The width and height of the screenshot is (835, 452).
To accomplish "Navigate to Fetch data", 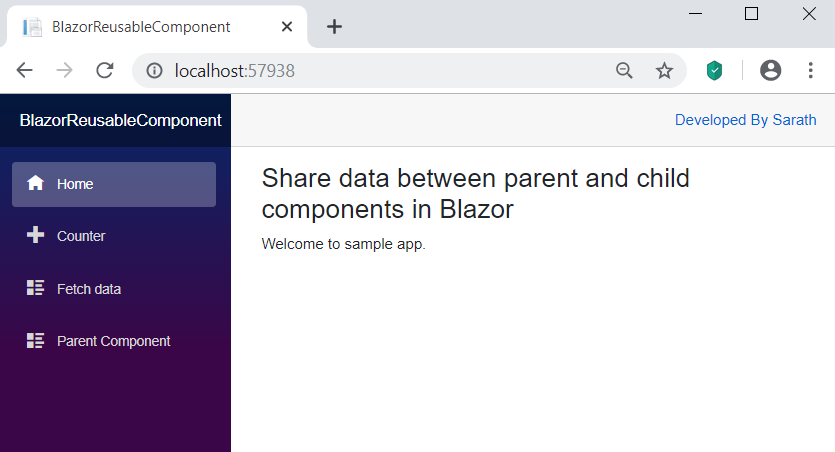I will tap(89, 289).
